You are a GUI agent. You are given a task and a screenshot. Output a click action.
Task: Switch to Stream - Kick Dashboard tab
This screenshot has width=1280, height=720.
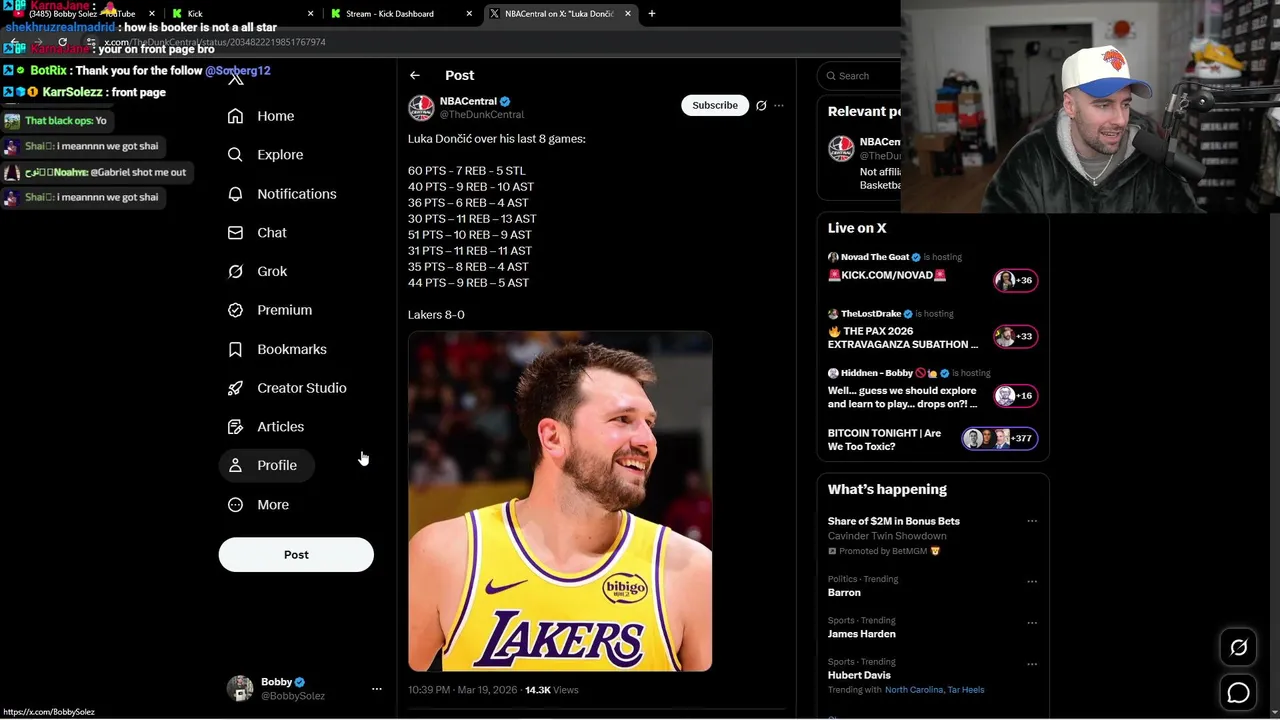(x=400, y=14)
